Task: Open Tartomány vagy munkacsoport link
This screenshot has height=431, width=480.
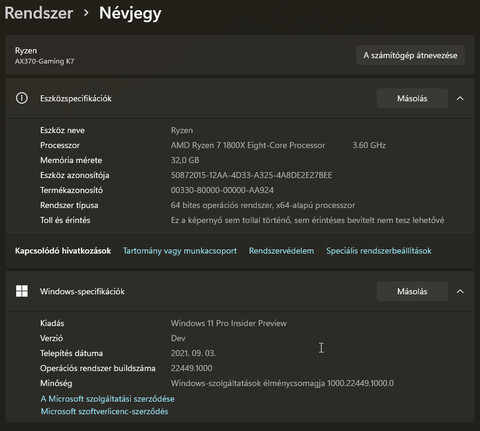Action: coord(180,251)
